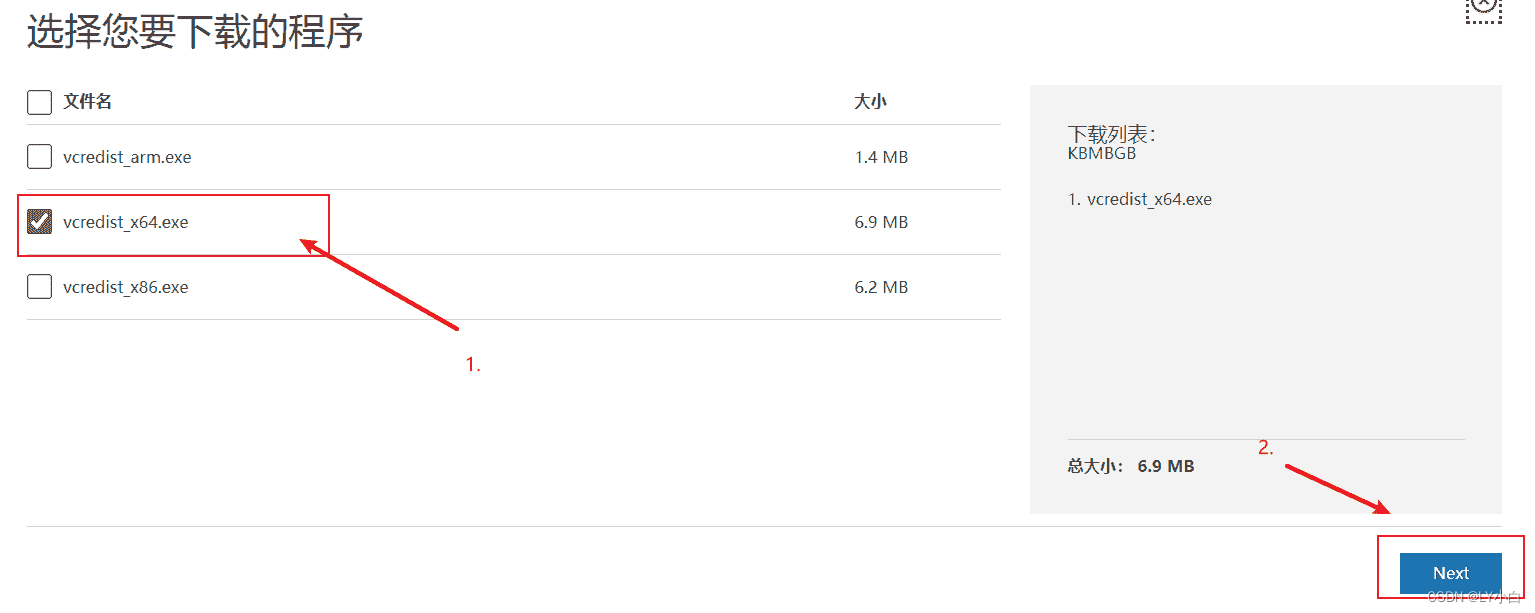Uncheck the vcredist_x64.exe checkbox

39,222
